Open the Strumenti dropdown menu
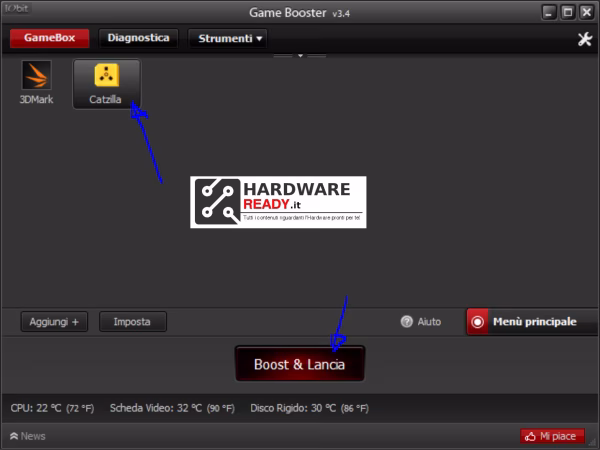The image size is (600, 450). coord(227,38)
